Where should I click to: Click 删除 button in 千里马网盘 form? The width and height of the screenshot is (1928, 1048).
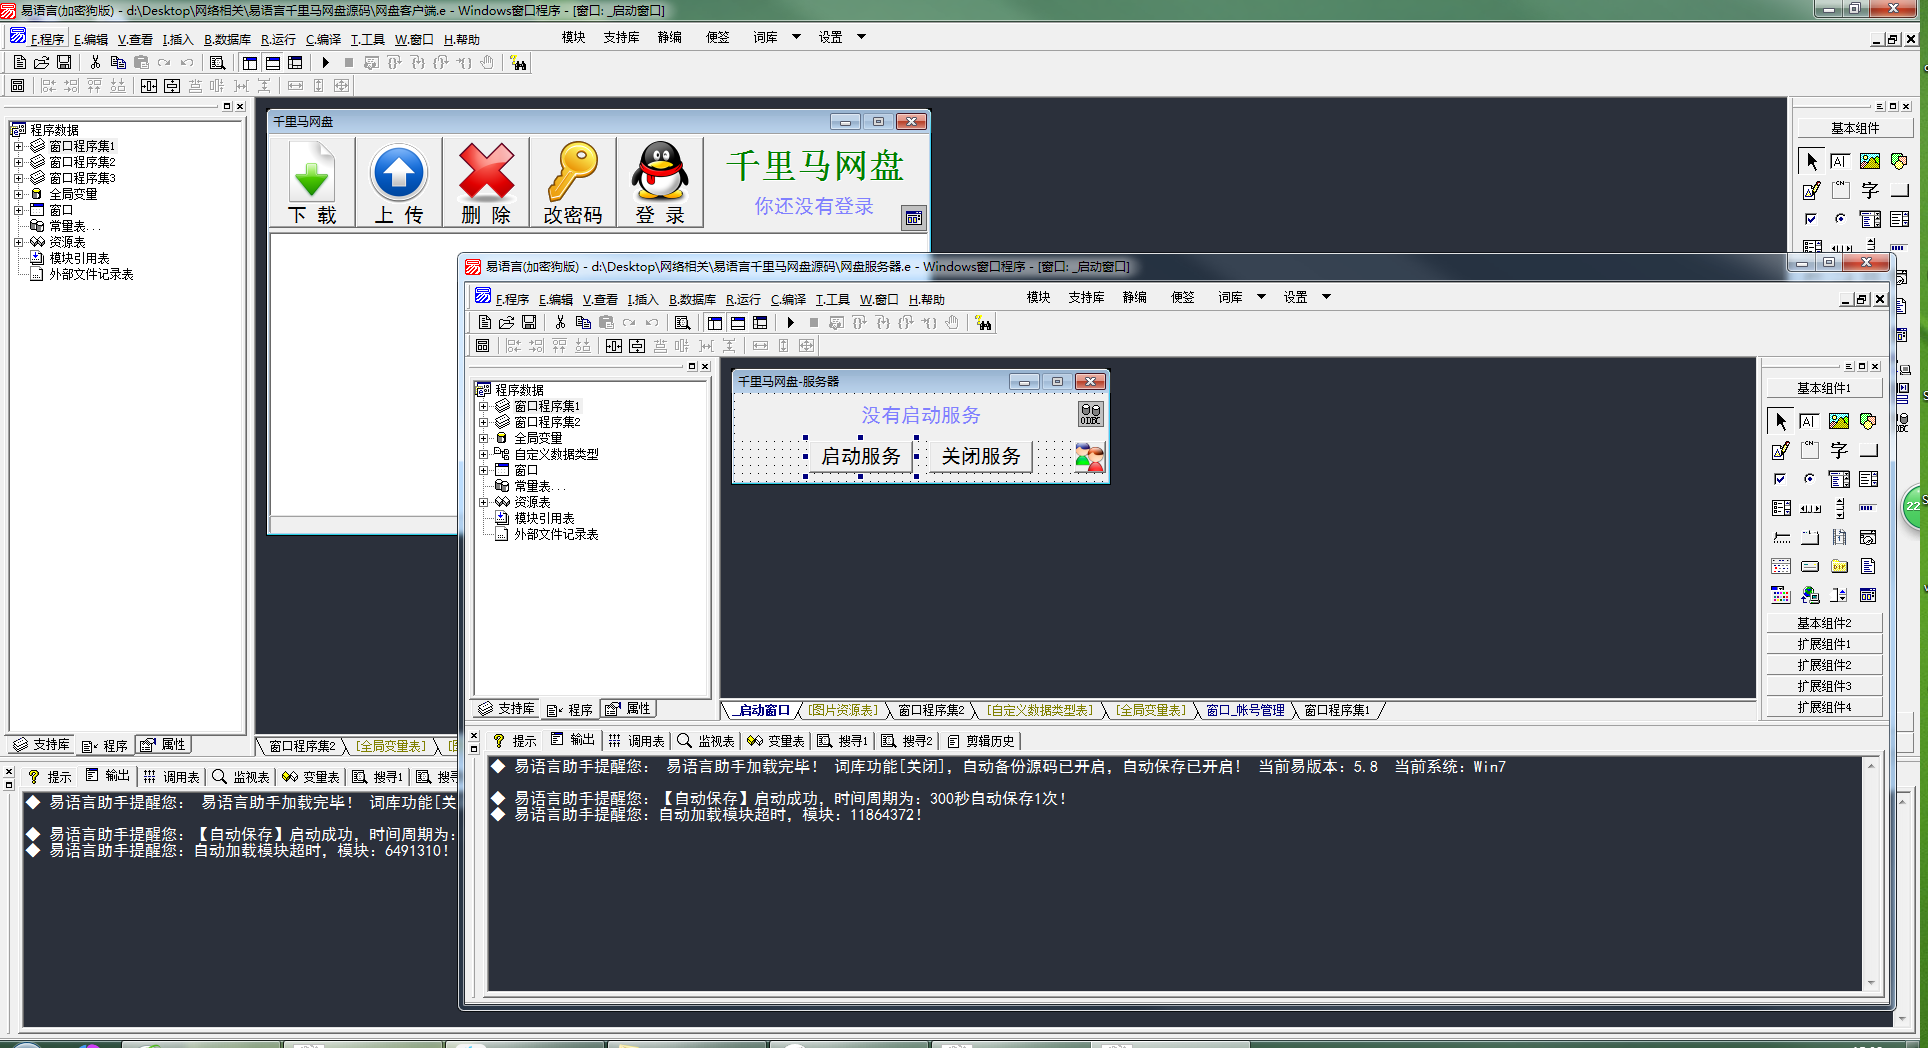486,183
